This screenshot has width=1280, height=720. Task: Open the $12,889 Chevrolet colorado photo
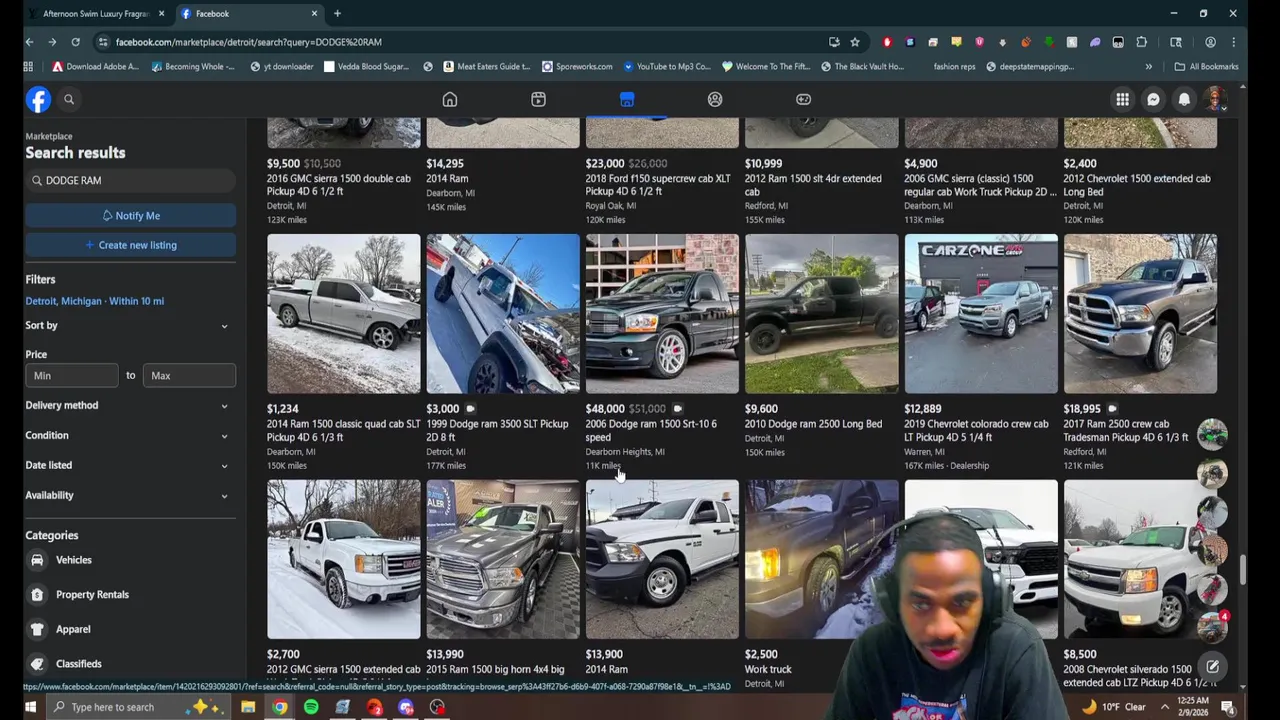[x=981, y=314]
